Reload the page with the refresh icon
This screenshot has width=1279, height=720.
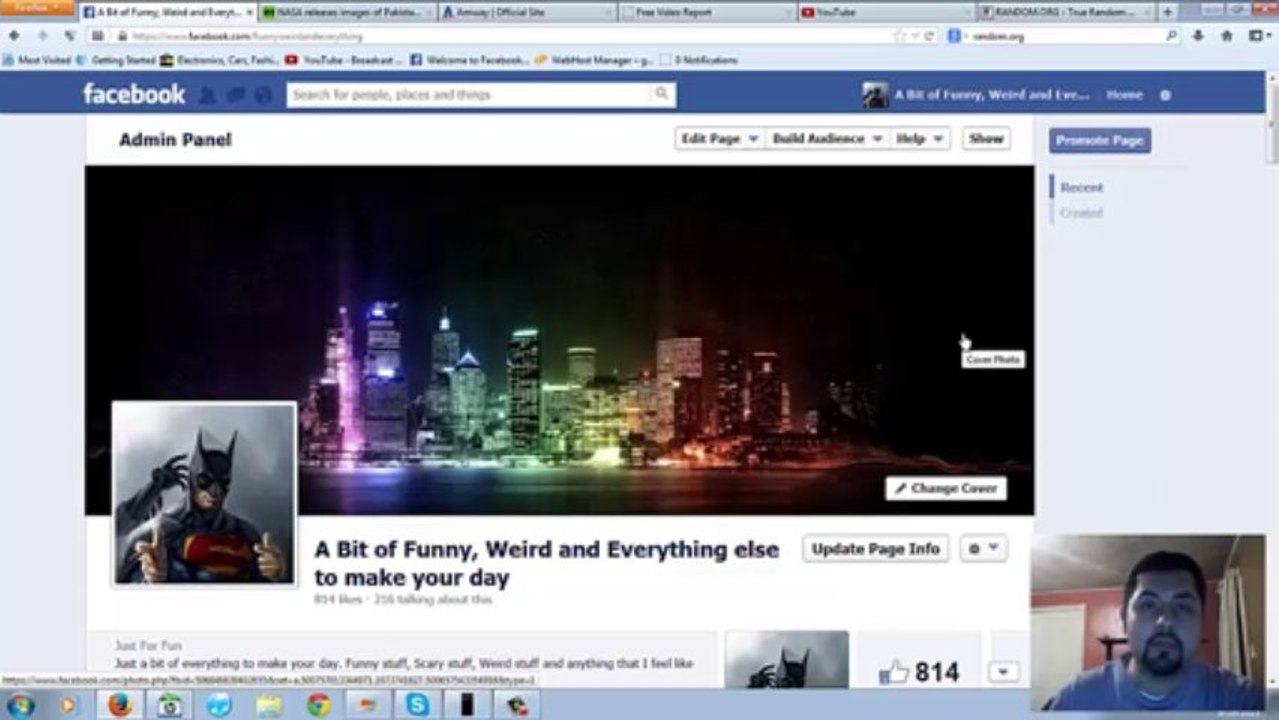click(x=929, y=35)
